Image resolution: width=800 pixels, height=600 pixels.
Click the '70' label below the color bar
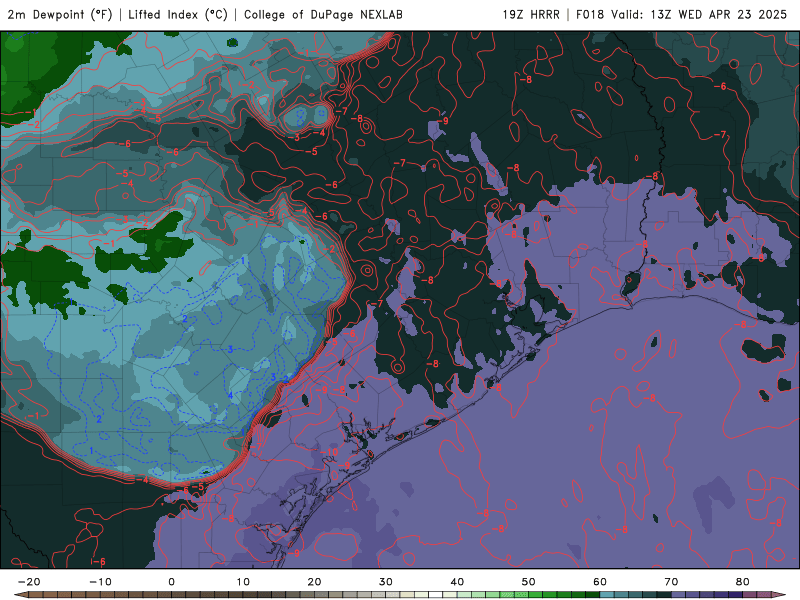[671, 582]
